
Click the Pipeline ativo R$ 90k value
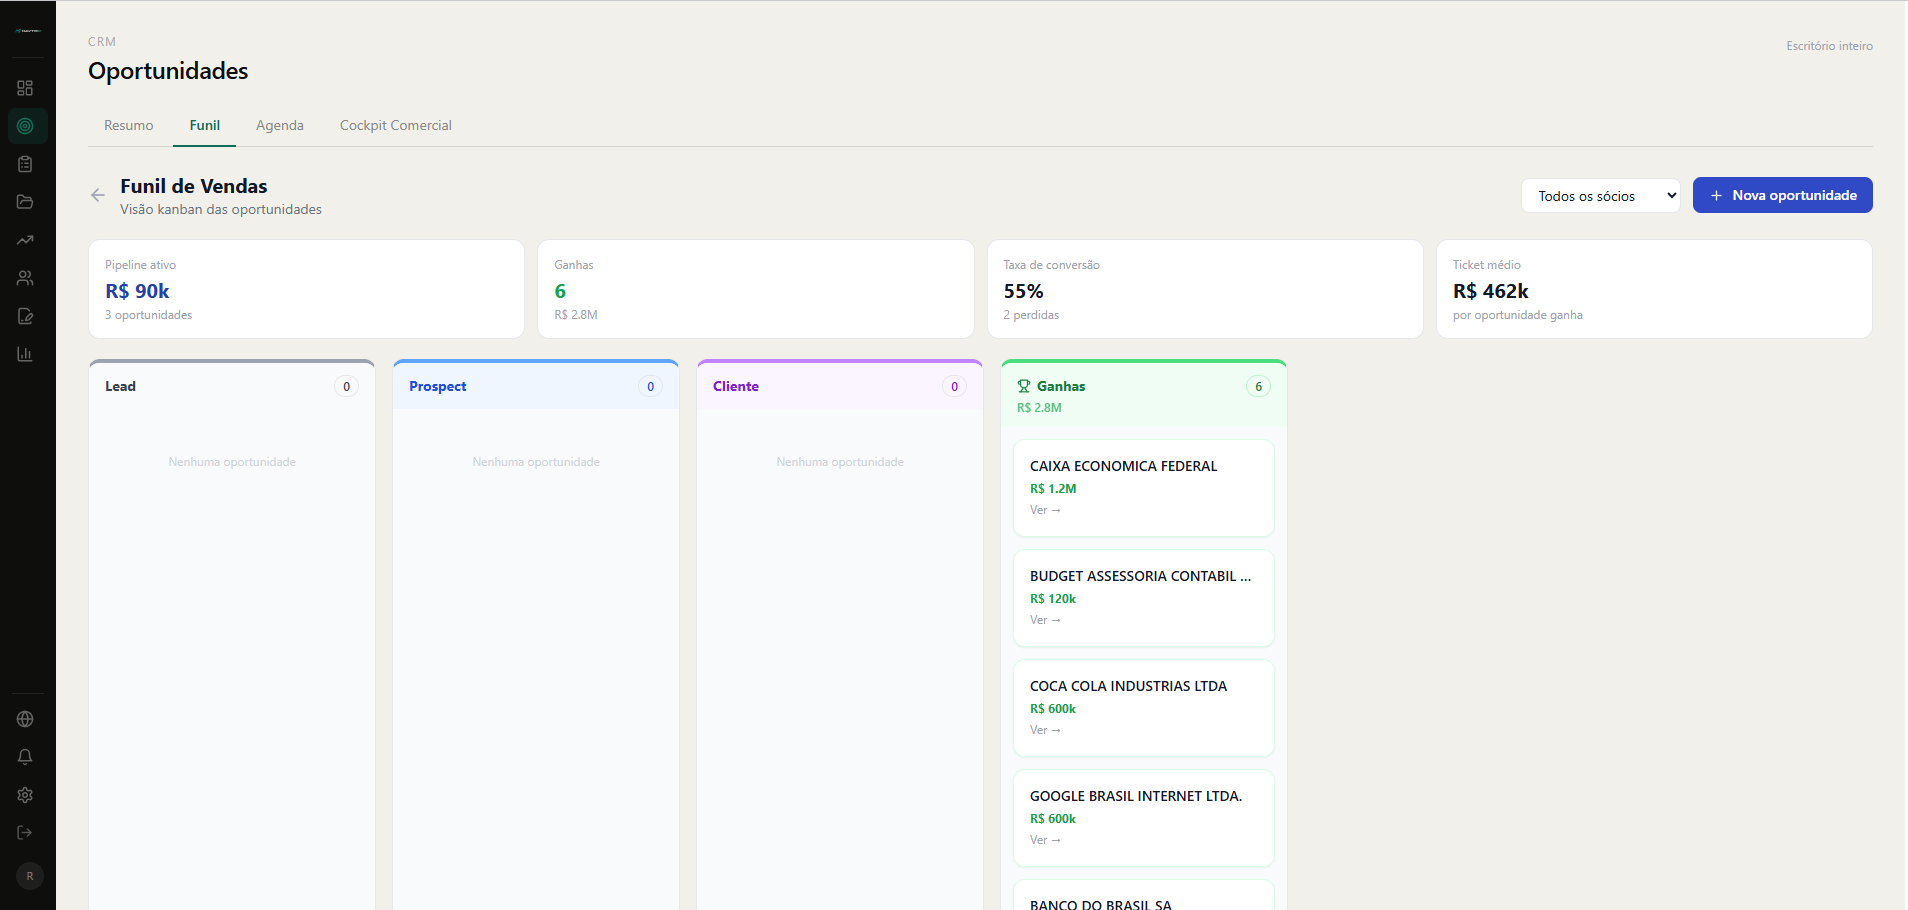point(137,291)
